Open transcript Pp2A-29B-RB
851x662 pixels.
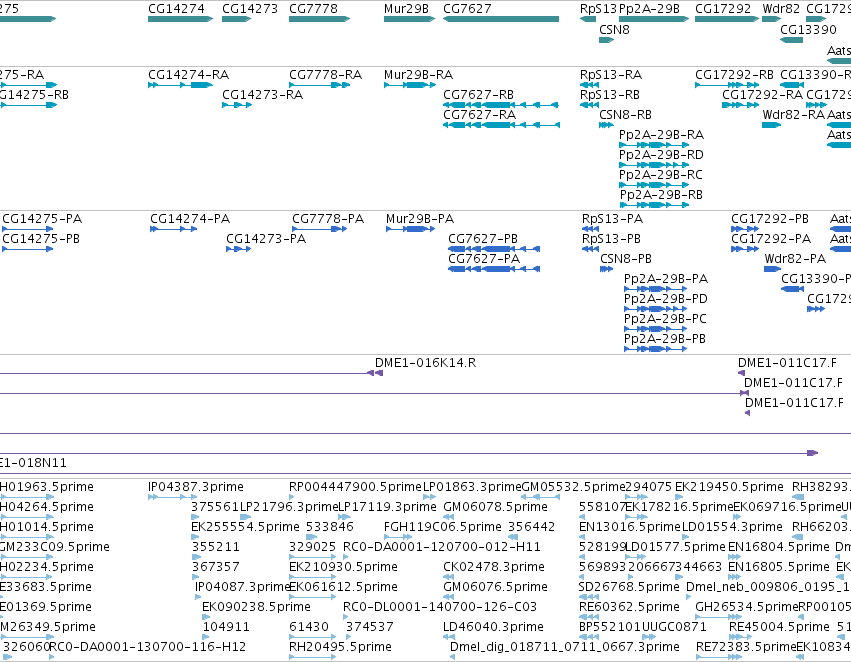click(x=661, y=195)
